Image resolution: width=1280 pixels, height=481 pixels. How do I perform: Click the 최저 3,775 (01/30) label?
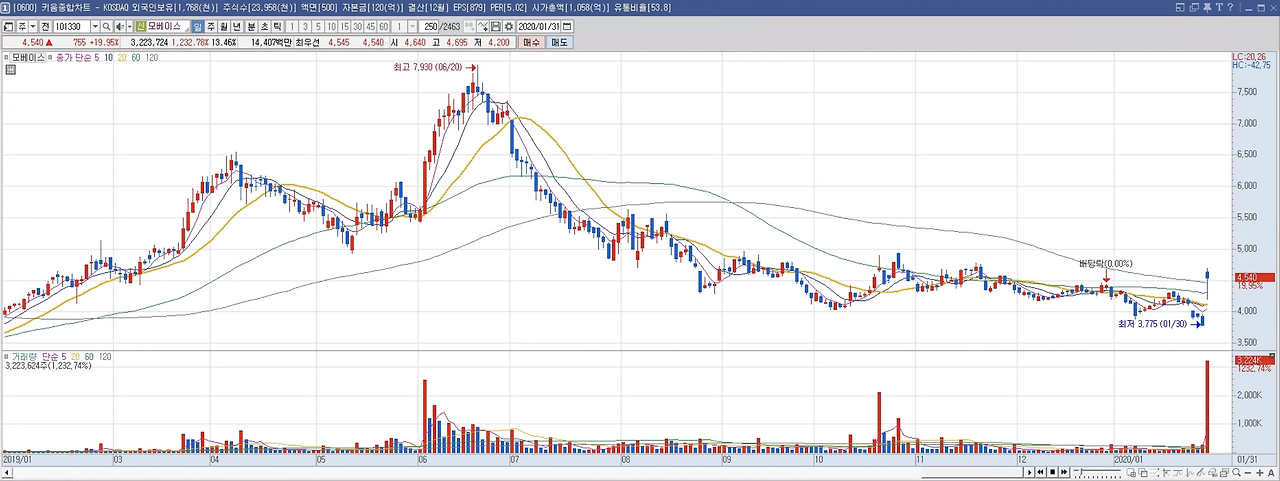point(1152,323)
